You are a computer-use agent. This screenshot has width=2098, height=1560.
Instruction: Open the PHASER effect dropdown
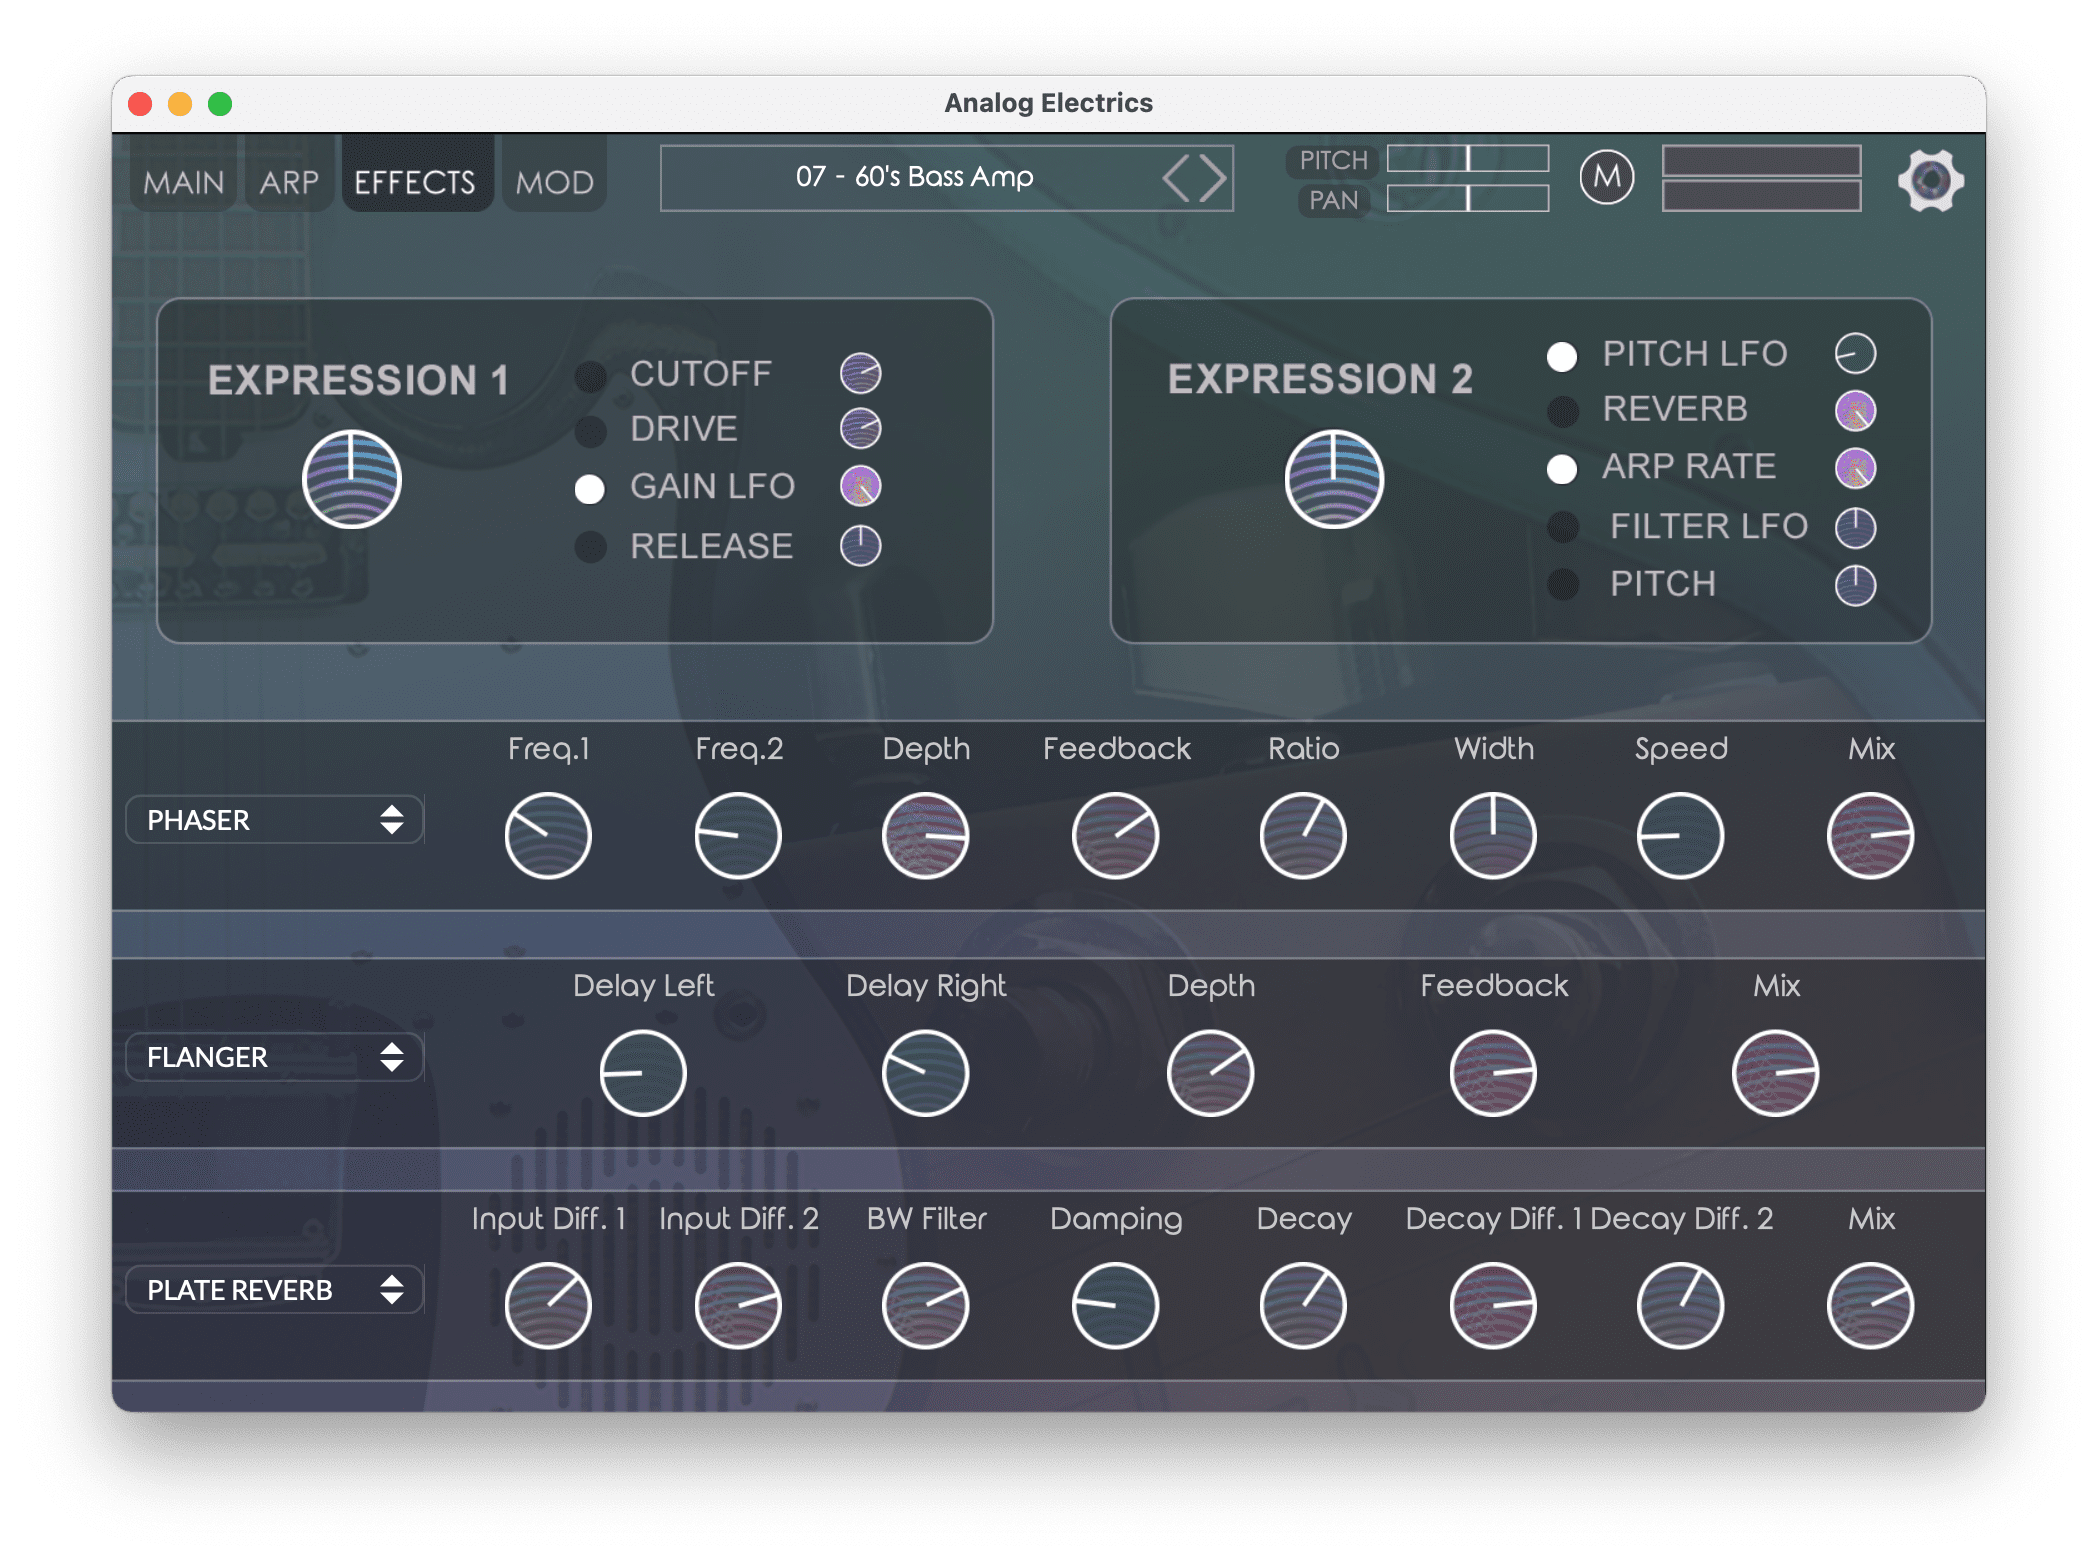[x=274, y=820]
